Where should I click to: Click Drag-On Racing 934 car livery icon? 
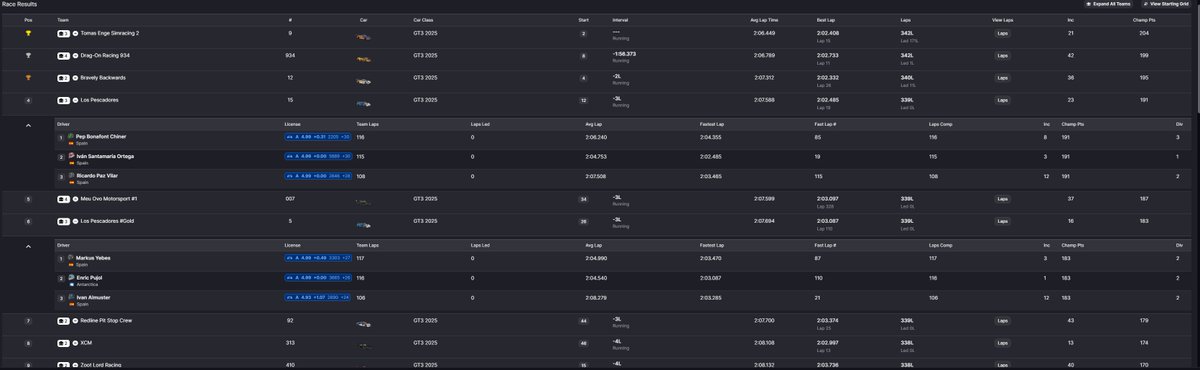[x=363, y=59]
